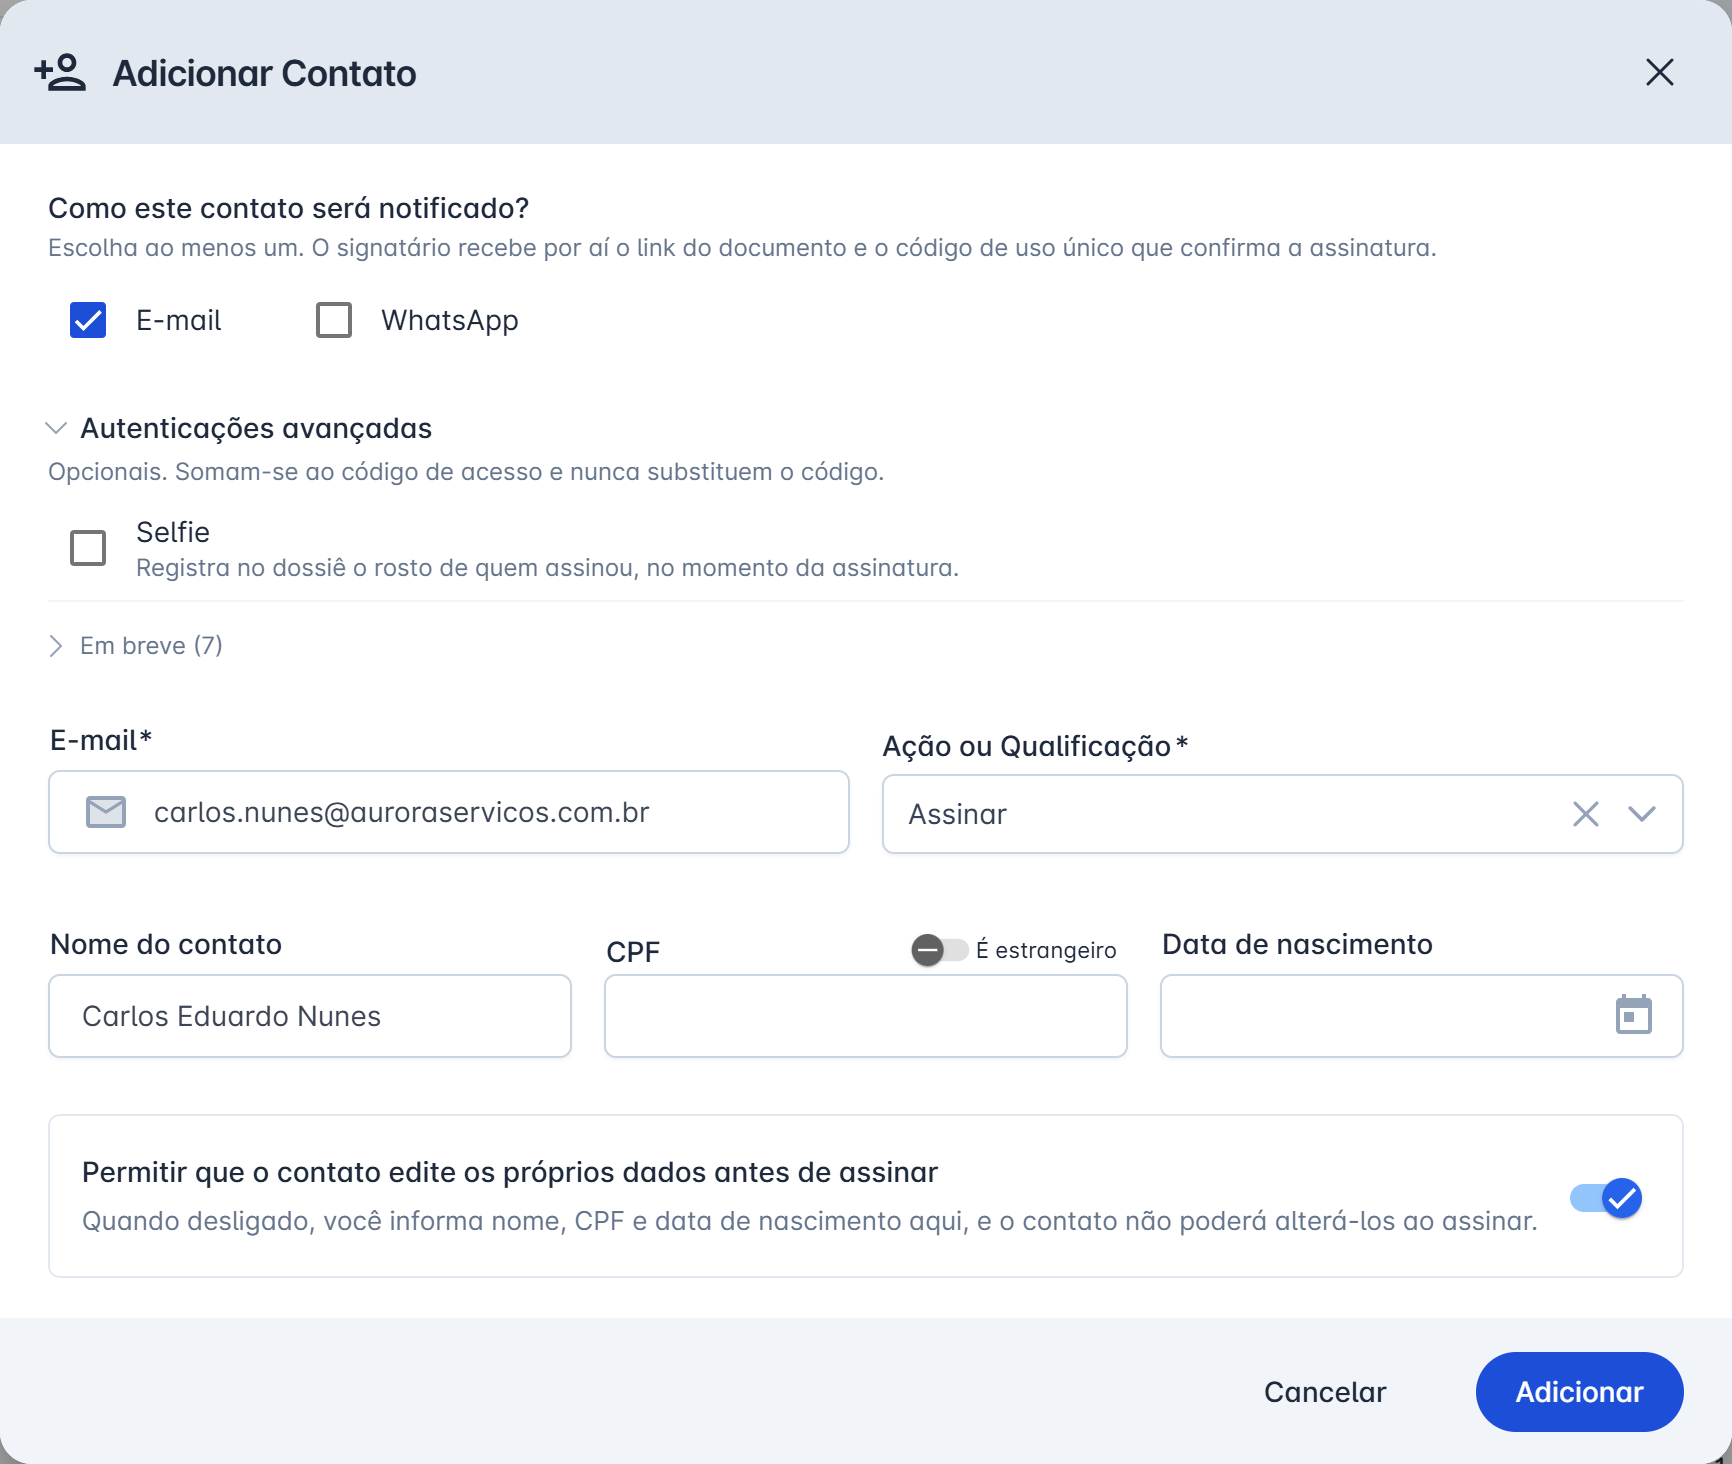Image resolution: width=1732 pixels, height=1464 pixels.
Task: Open the Ação ou Qualificação dropdown arrow
Action: pos(1642,814)
